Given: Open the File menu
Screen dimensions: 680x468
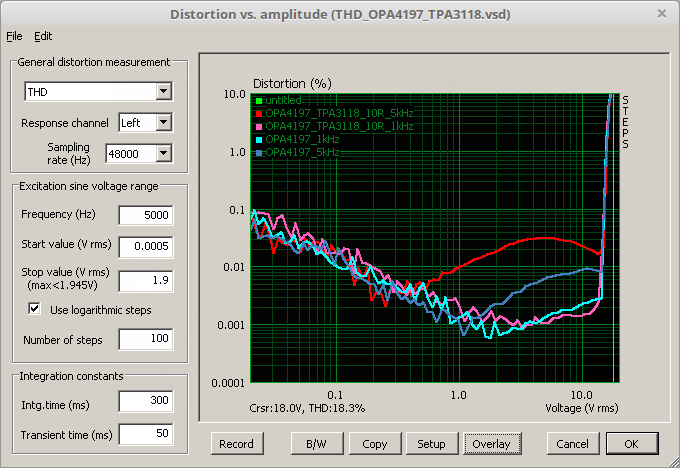Looking at the screenshot, I should click(x=14, y=36).
